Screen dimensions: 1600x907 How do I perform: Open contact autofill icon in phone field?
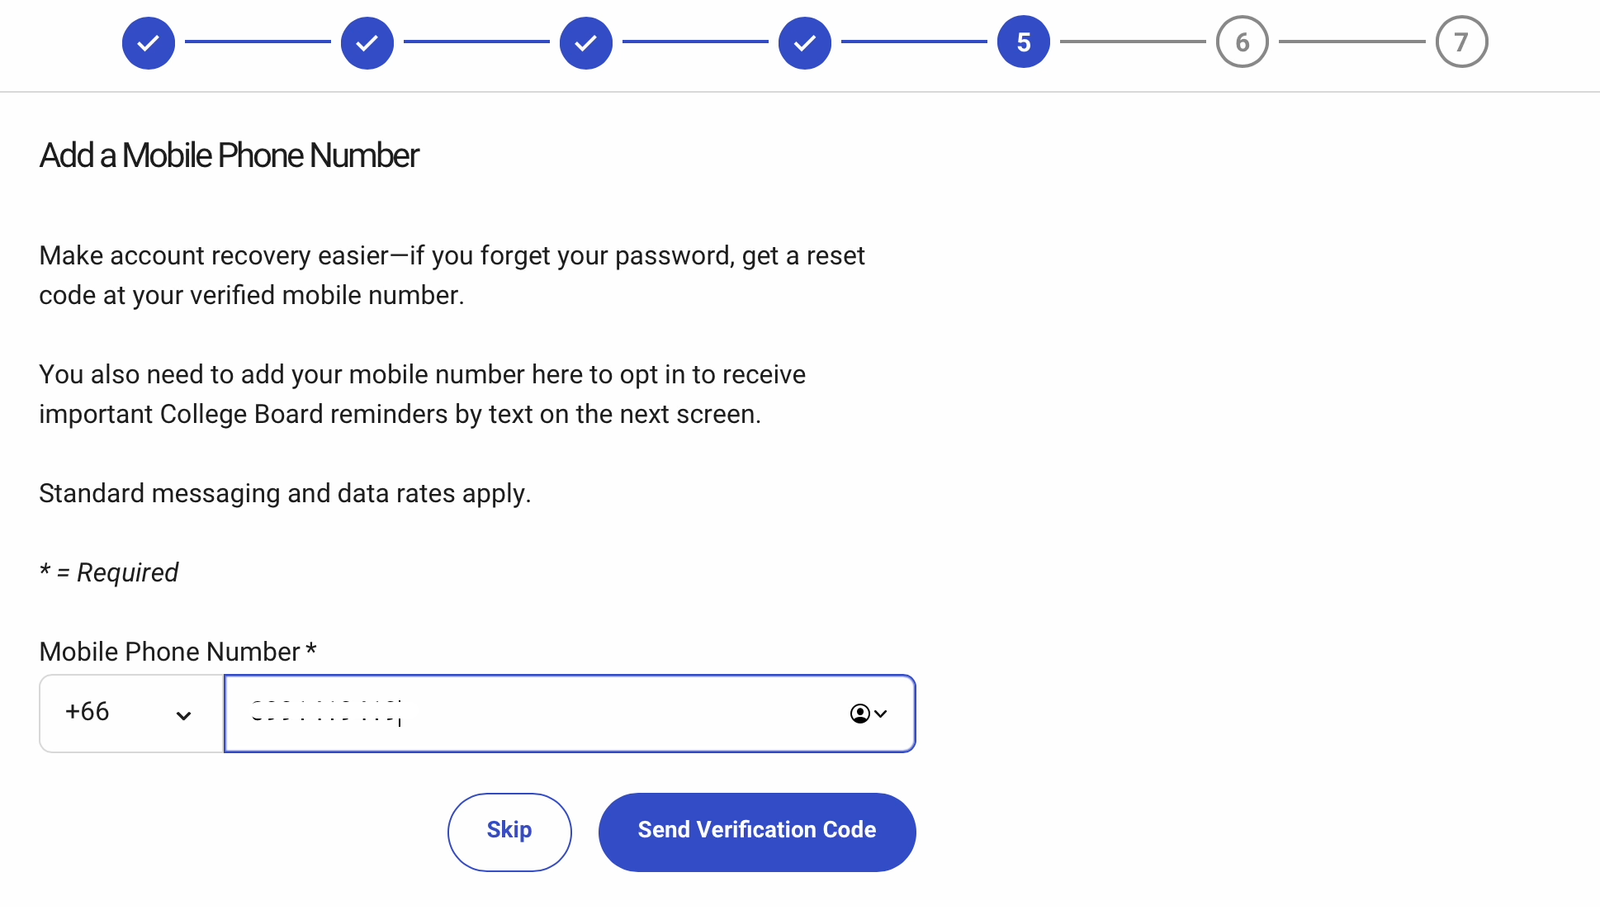pos(867,714)
